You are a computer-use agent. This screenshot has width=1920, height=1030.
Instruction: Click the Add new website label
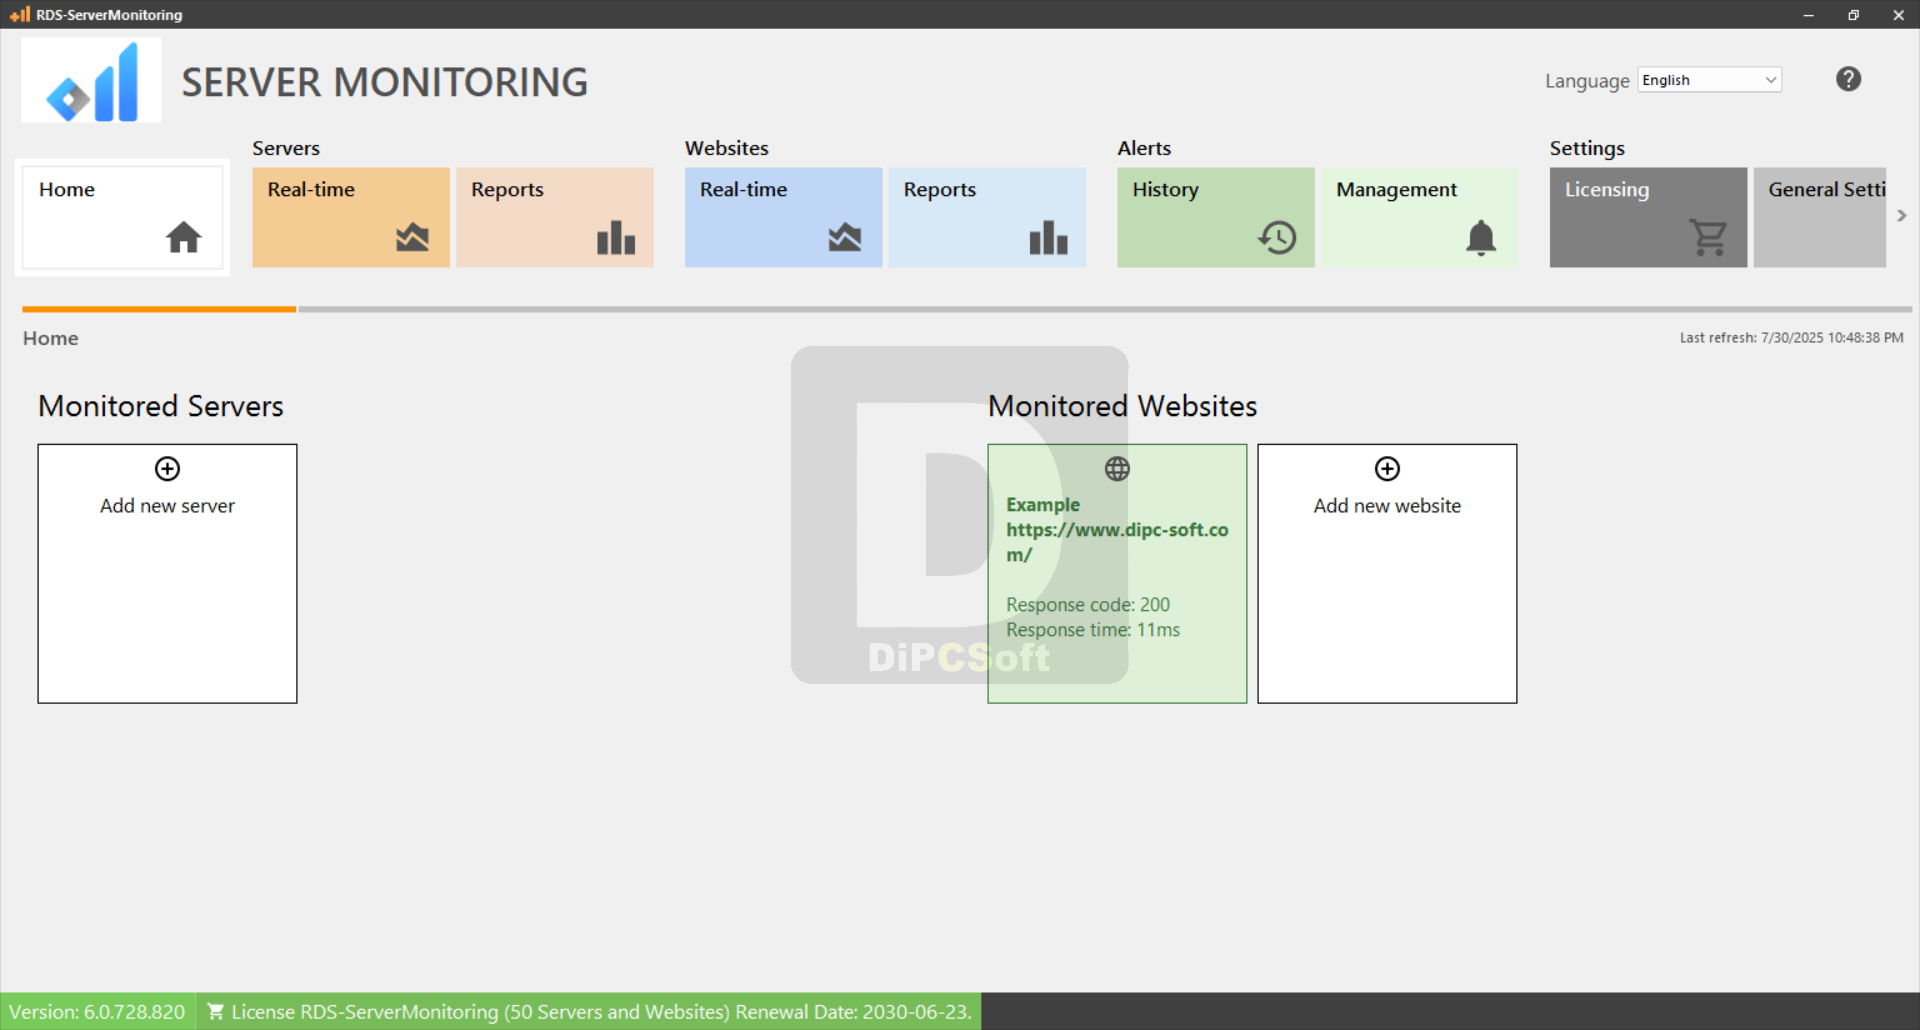(1387, 506)
